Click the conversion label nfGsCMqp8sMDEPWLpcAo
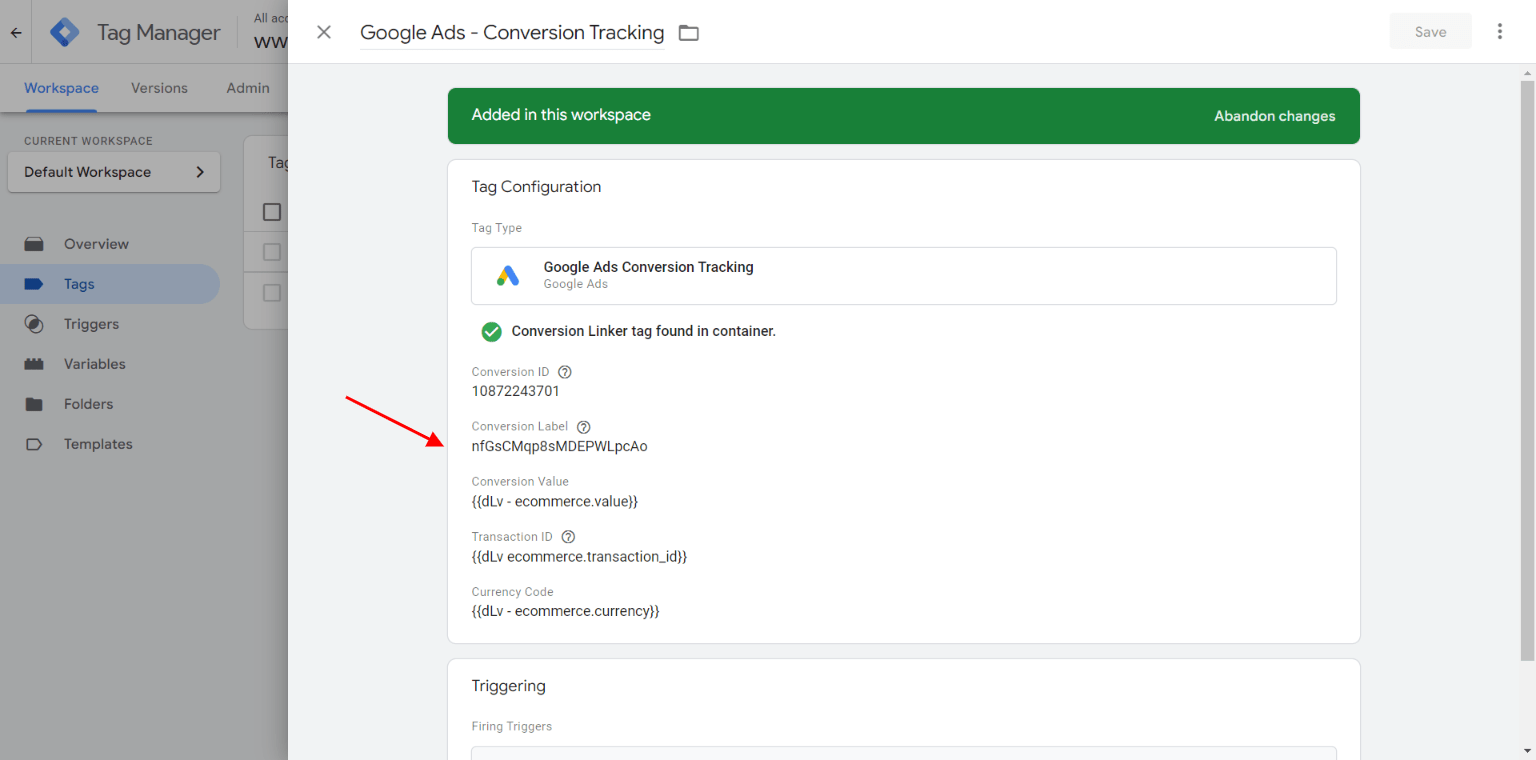This screenshot has width=1536, height=760. [559, 446]
